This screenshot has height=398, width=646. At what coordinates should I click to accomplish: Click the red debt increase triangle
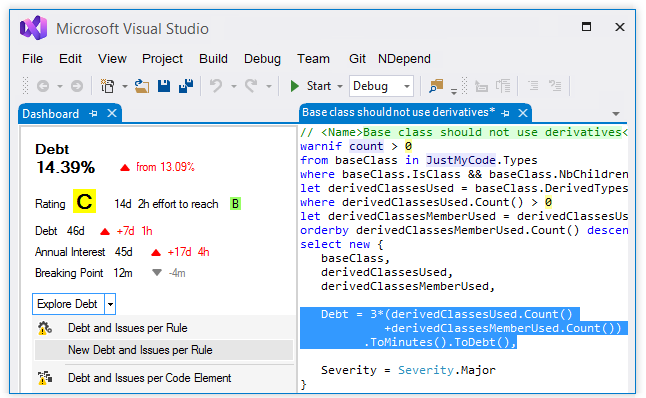click(x=125, y=167)
